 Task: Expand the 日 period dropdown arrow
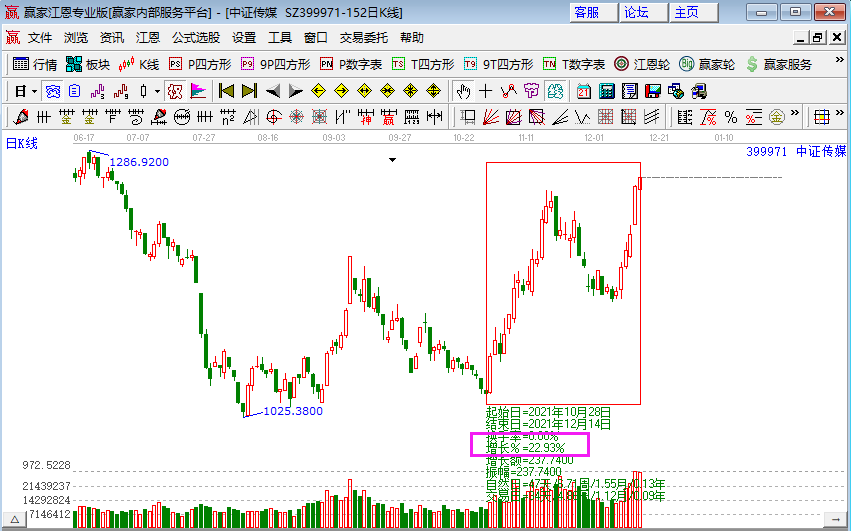[34, 92]
